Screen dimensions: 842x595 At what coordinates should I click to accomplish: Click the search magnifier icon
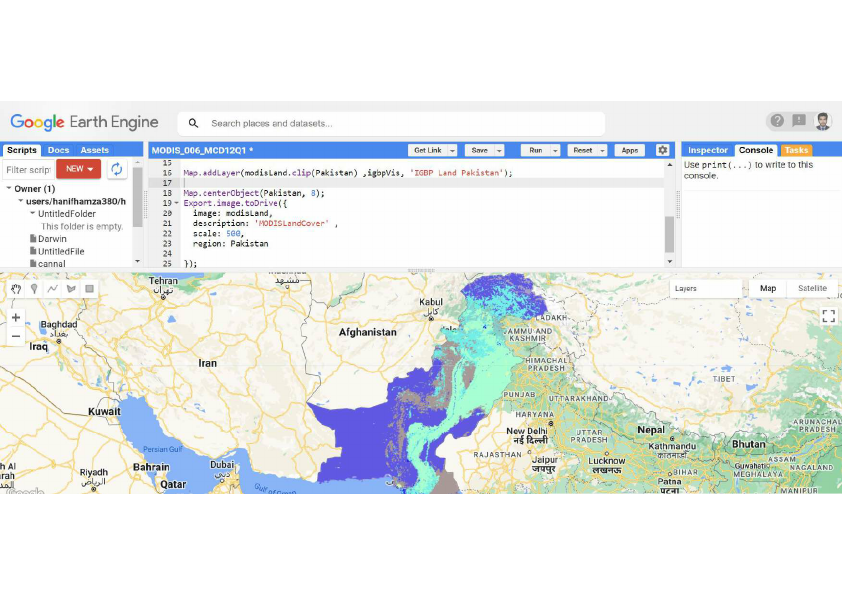click(x=193, y=124)
